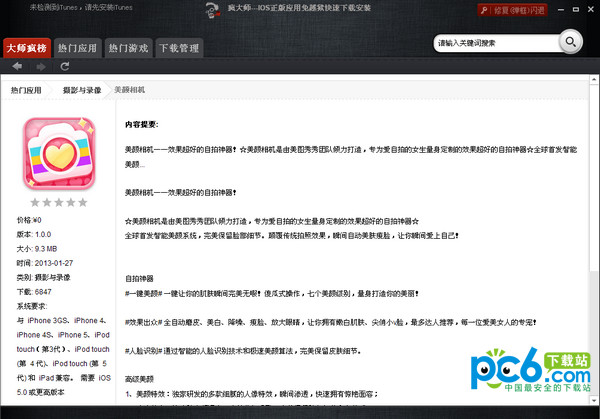Screen dimensions: 600x419
Task: Click the 摄影与录像 breadcrumb link
Action: (x=82, y=90)
